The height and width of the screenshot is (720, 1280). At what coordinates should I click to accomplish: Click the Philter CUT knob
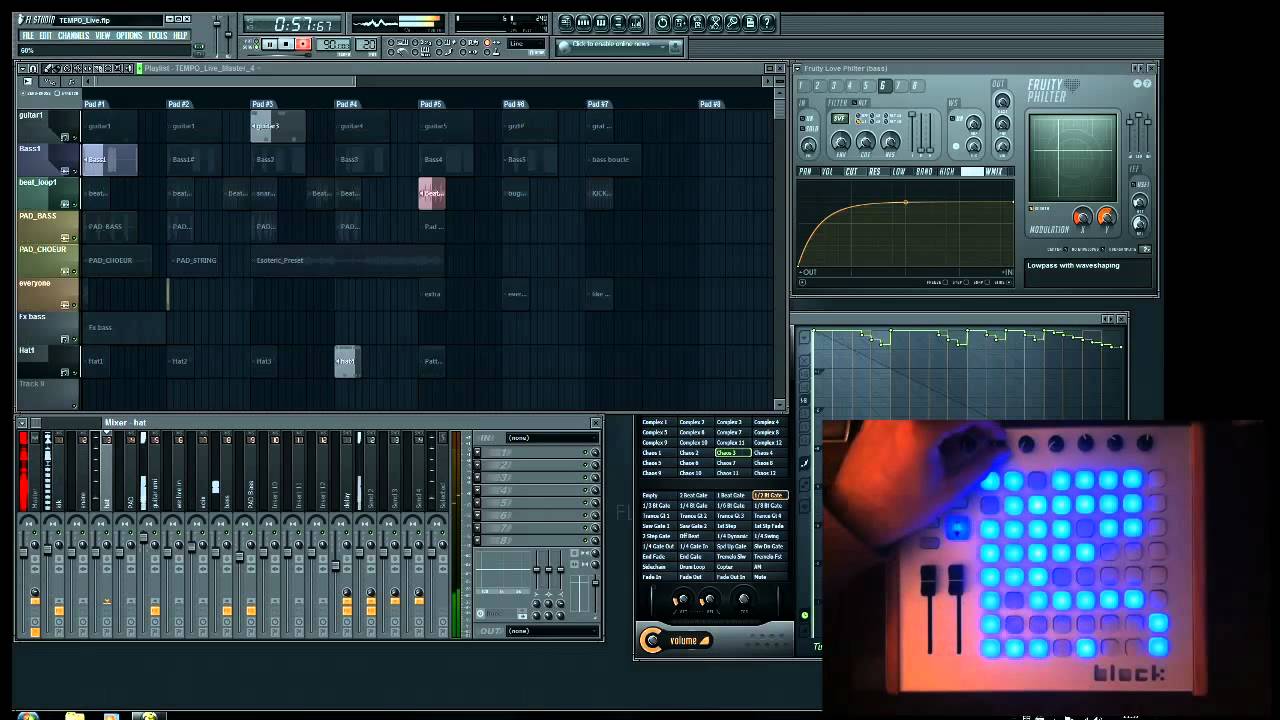[x=866, y=142]
